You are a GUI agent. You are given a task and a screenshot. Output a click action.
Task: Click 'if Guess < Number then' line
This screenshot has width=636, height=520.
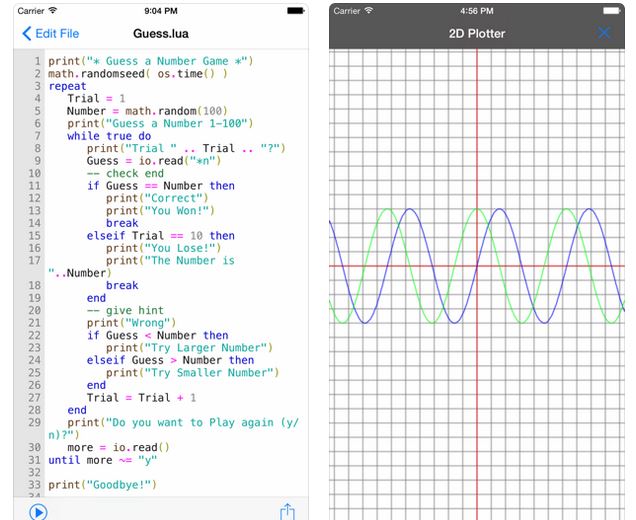[157, 335]
